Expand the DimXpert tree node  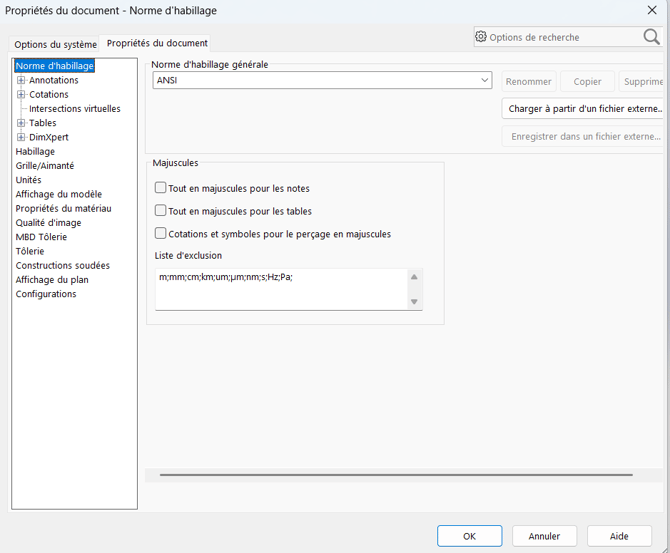[x=21, y=137]
